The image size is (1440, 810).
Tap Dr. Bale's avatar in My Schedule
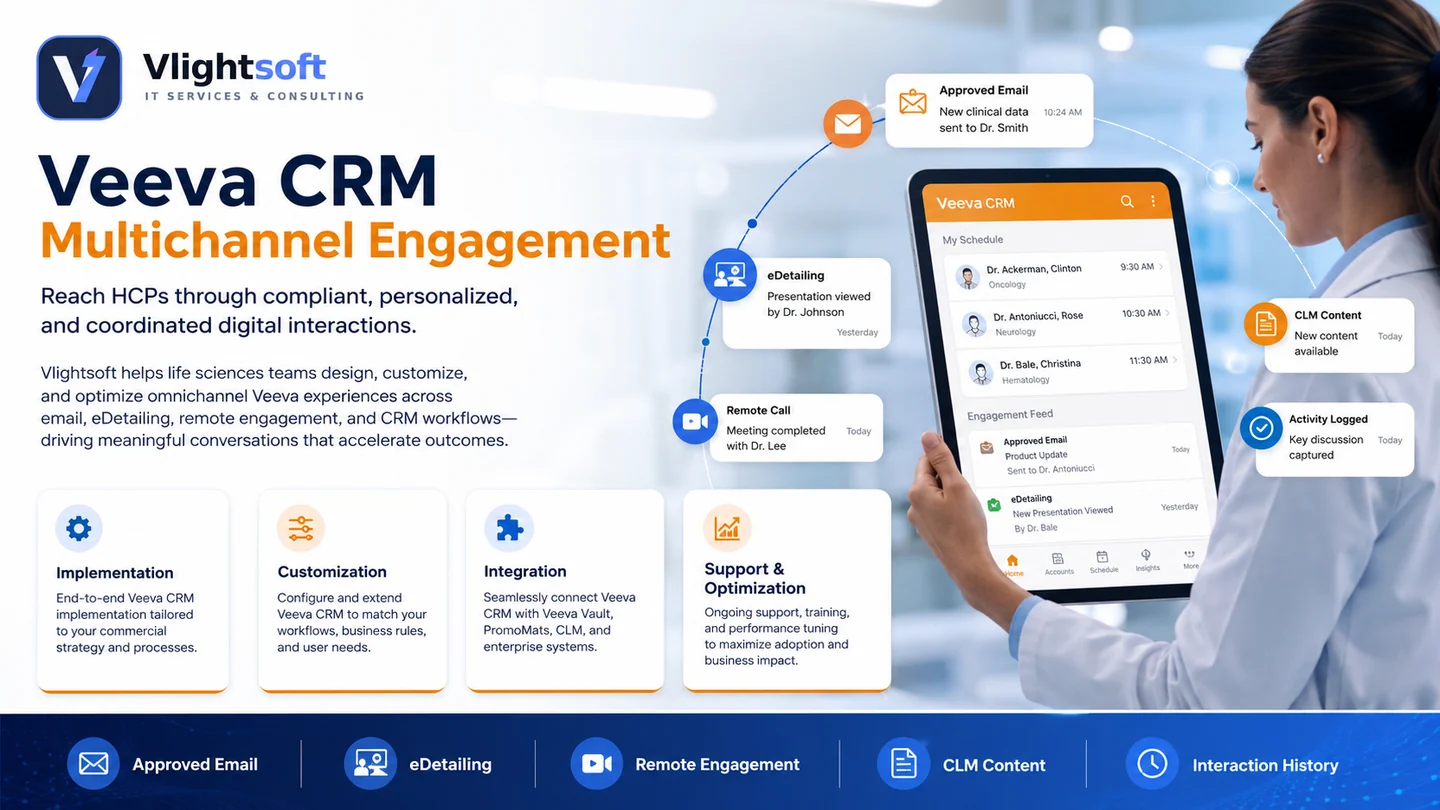[x=982, y=373]
